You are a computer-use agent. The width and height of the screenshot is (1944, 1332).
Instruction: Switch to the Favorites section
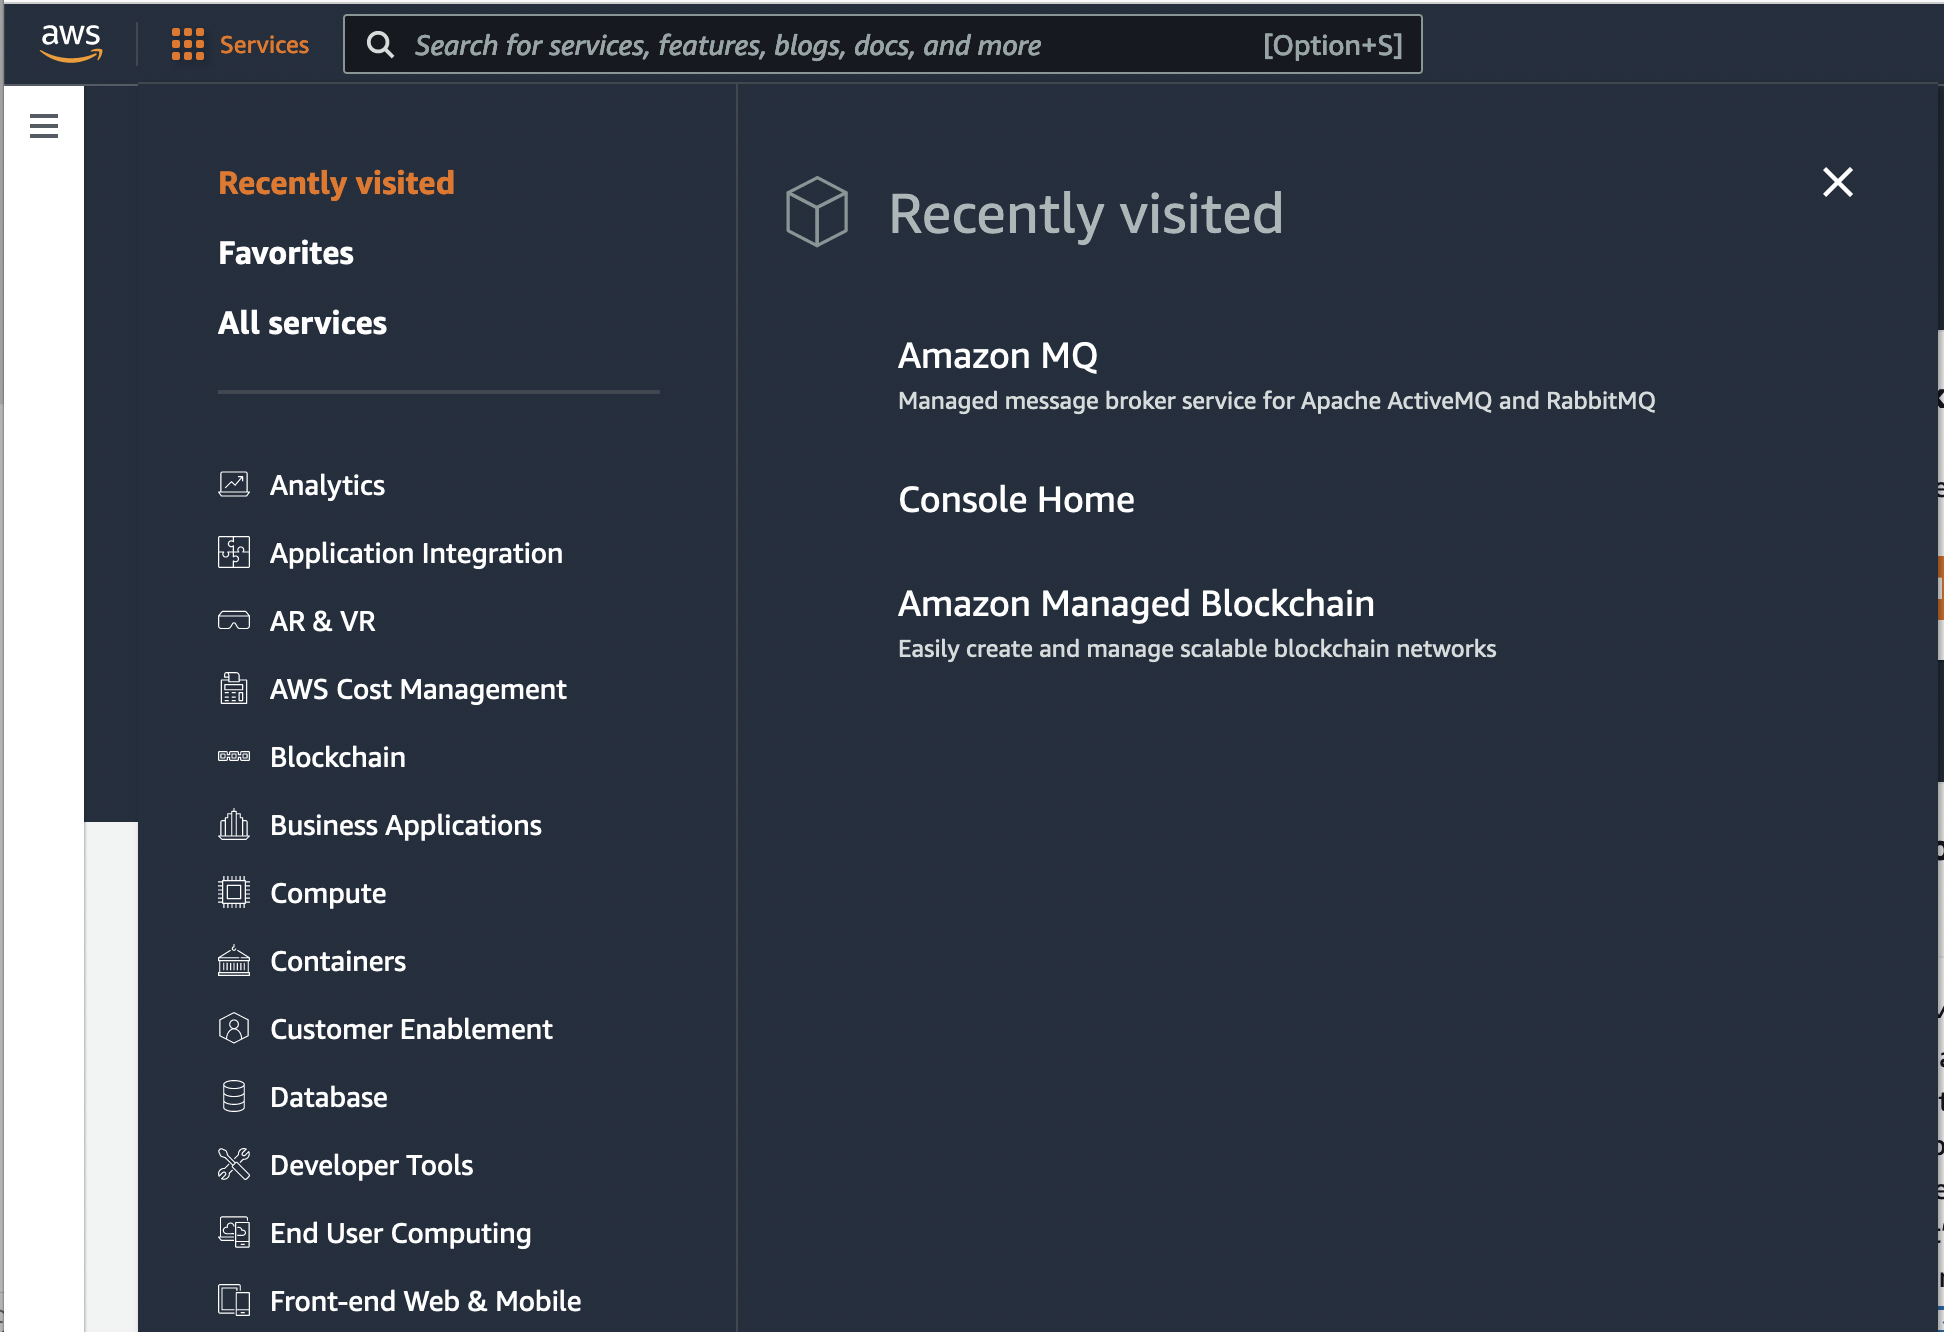tap(286, 253)
